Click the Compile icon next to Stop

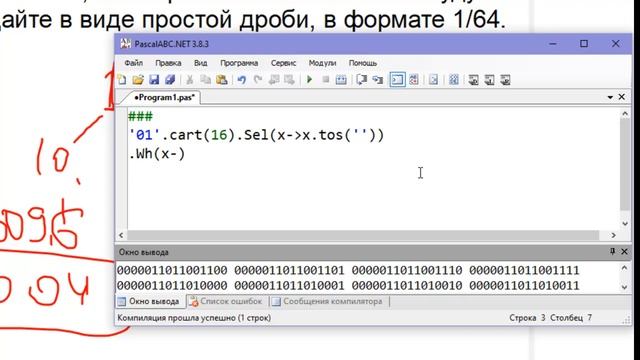coord(341,80)
